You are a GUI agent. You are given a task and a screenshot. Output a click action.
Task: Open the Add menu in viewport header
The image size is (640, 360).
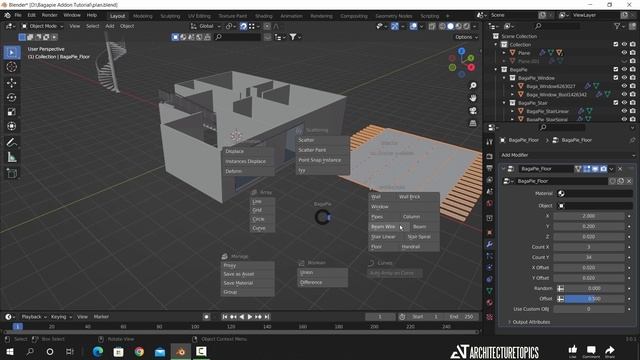(110, 26)
